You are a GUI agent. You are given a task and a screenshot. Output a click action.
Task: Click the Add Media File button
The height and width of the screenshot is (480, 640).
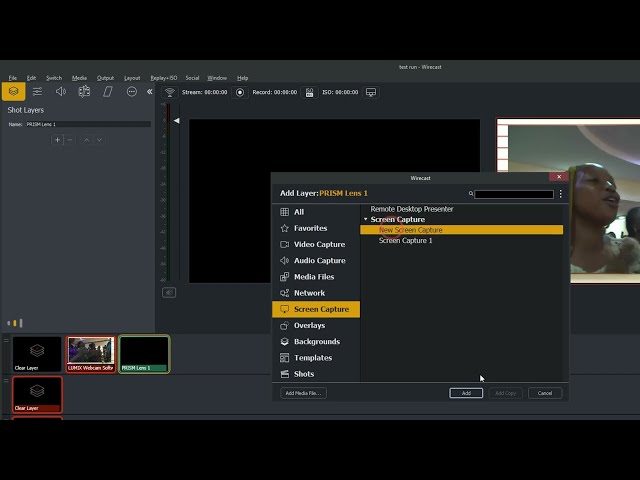click(x=303, y=393)
